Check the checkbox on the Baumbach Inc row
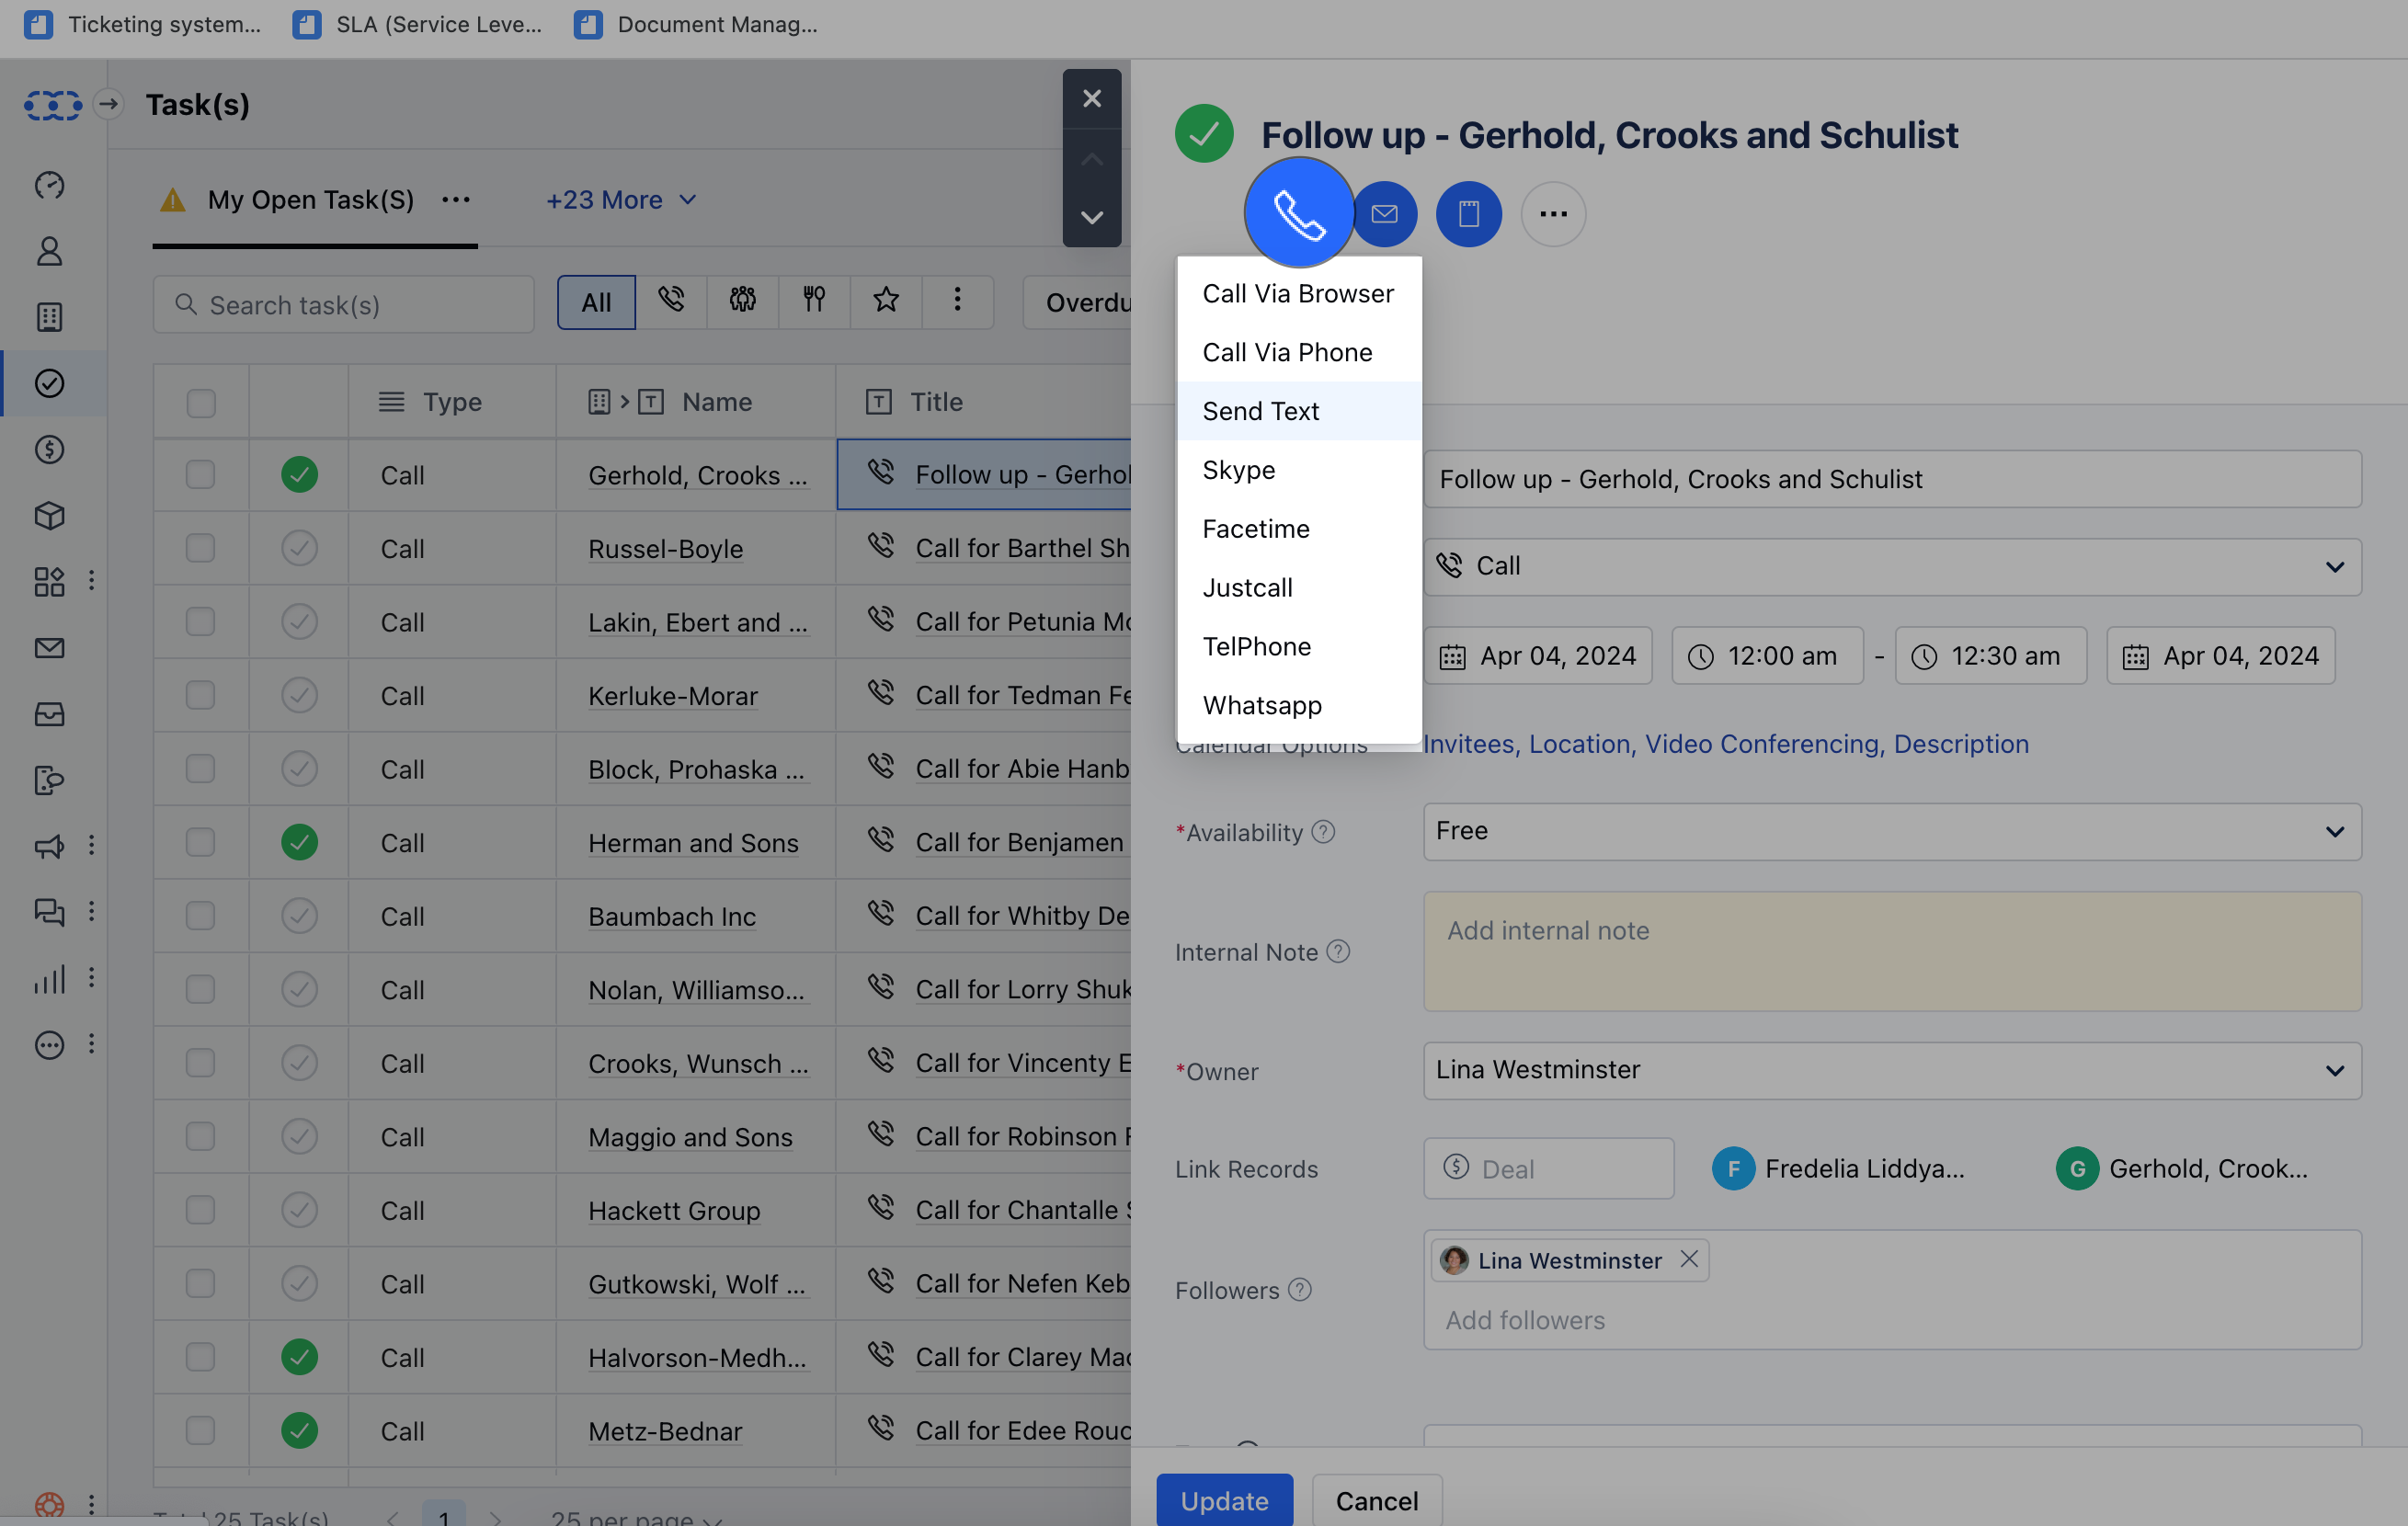 point(201,916)
